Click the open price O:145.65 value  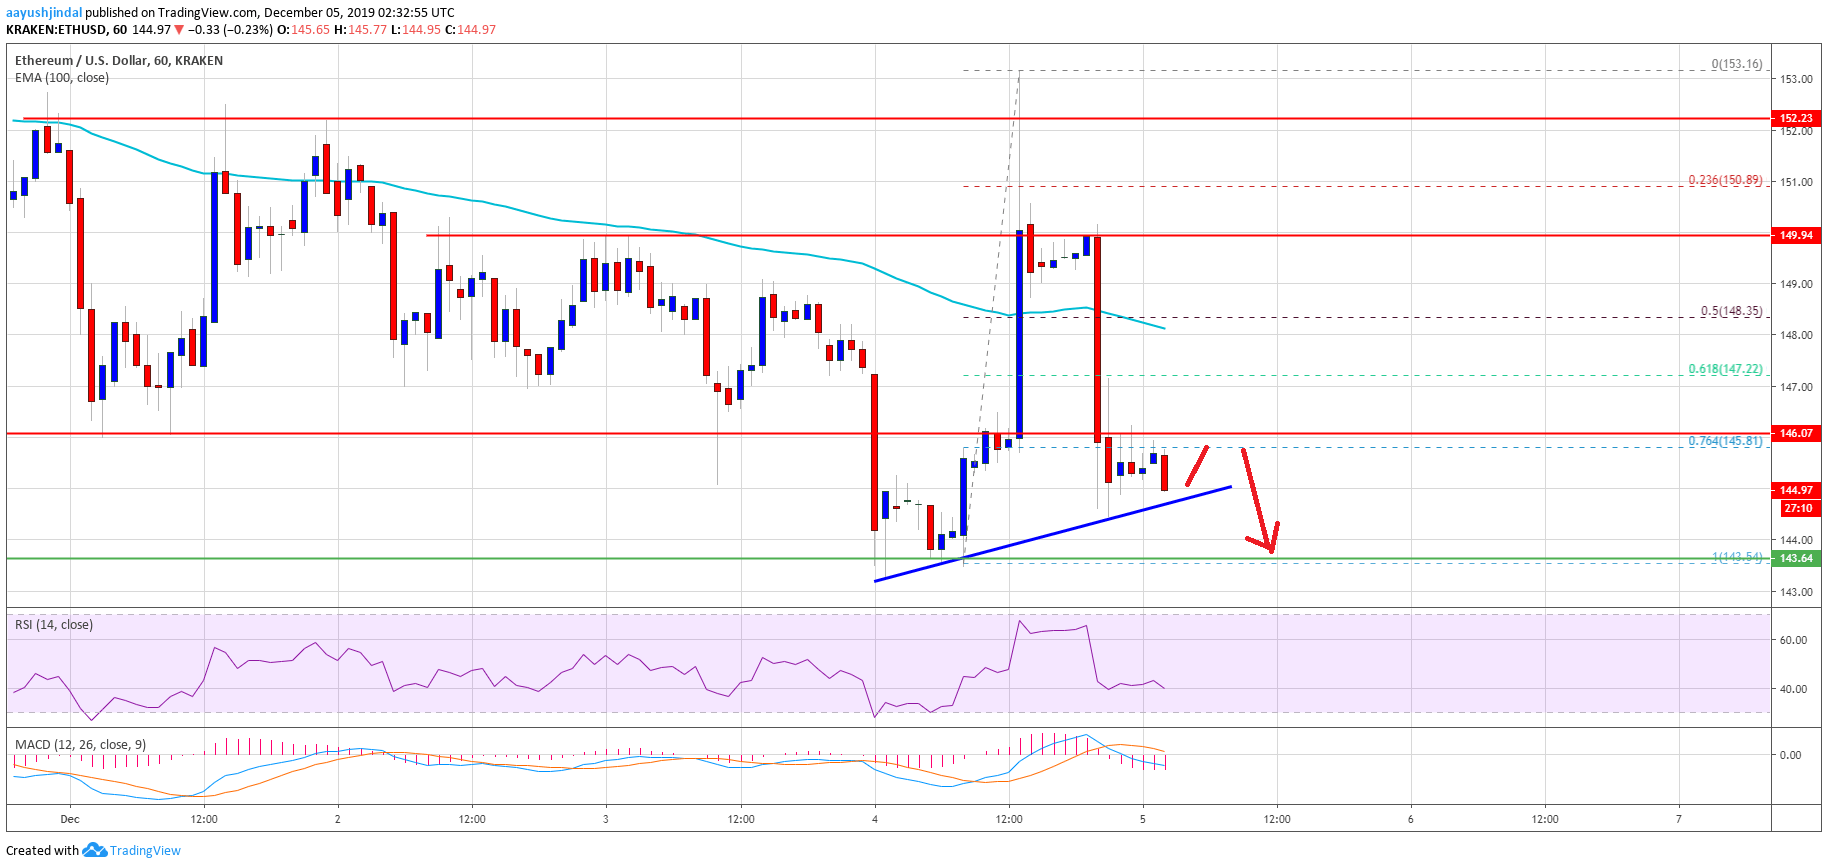click(303, 30)
